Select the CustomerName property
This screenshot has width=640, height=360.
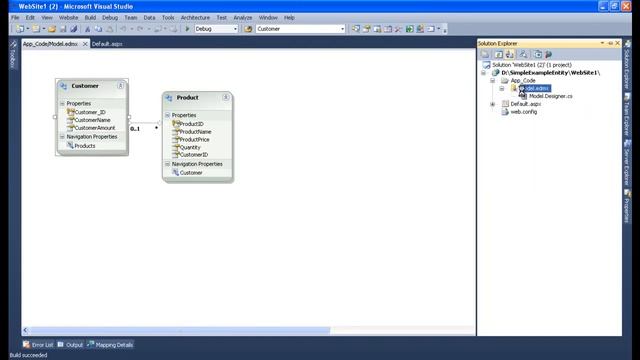(93, 120)
